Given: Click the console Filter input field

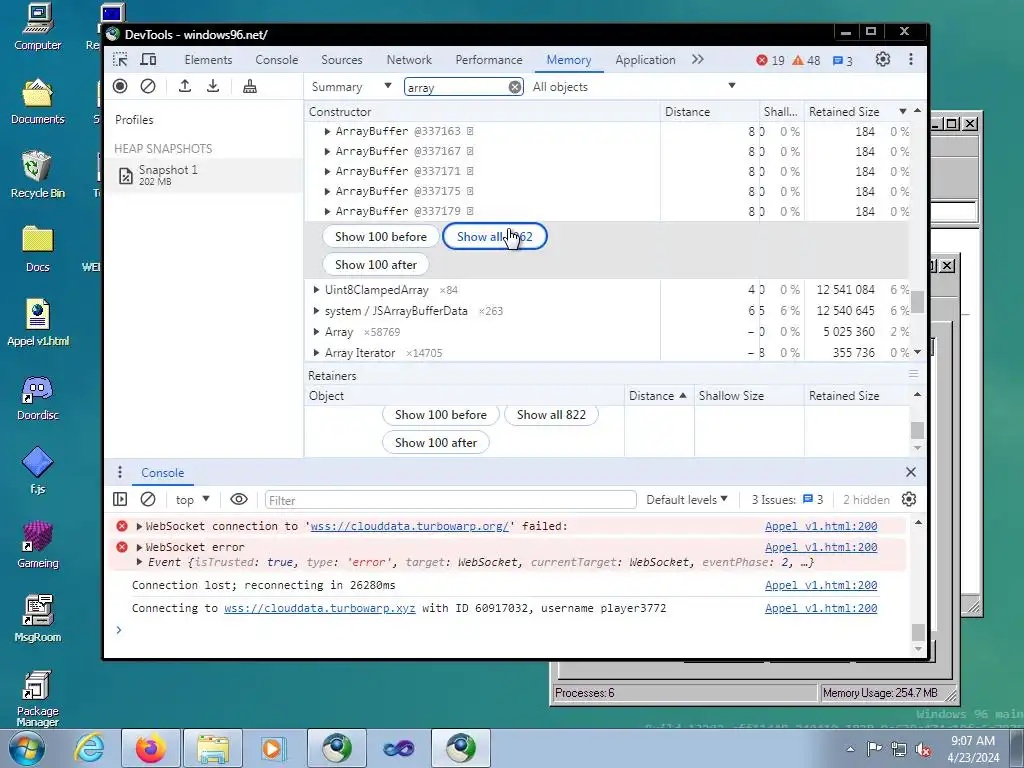Looking at the screenshot, I should click(451, 500).
